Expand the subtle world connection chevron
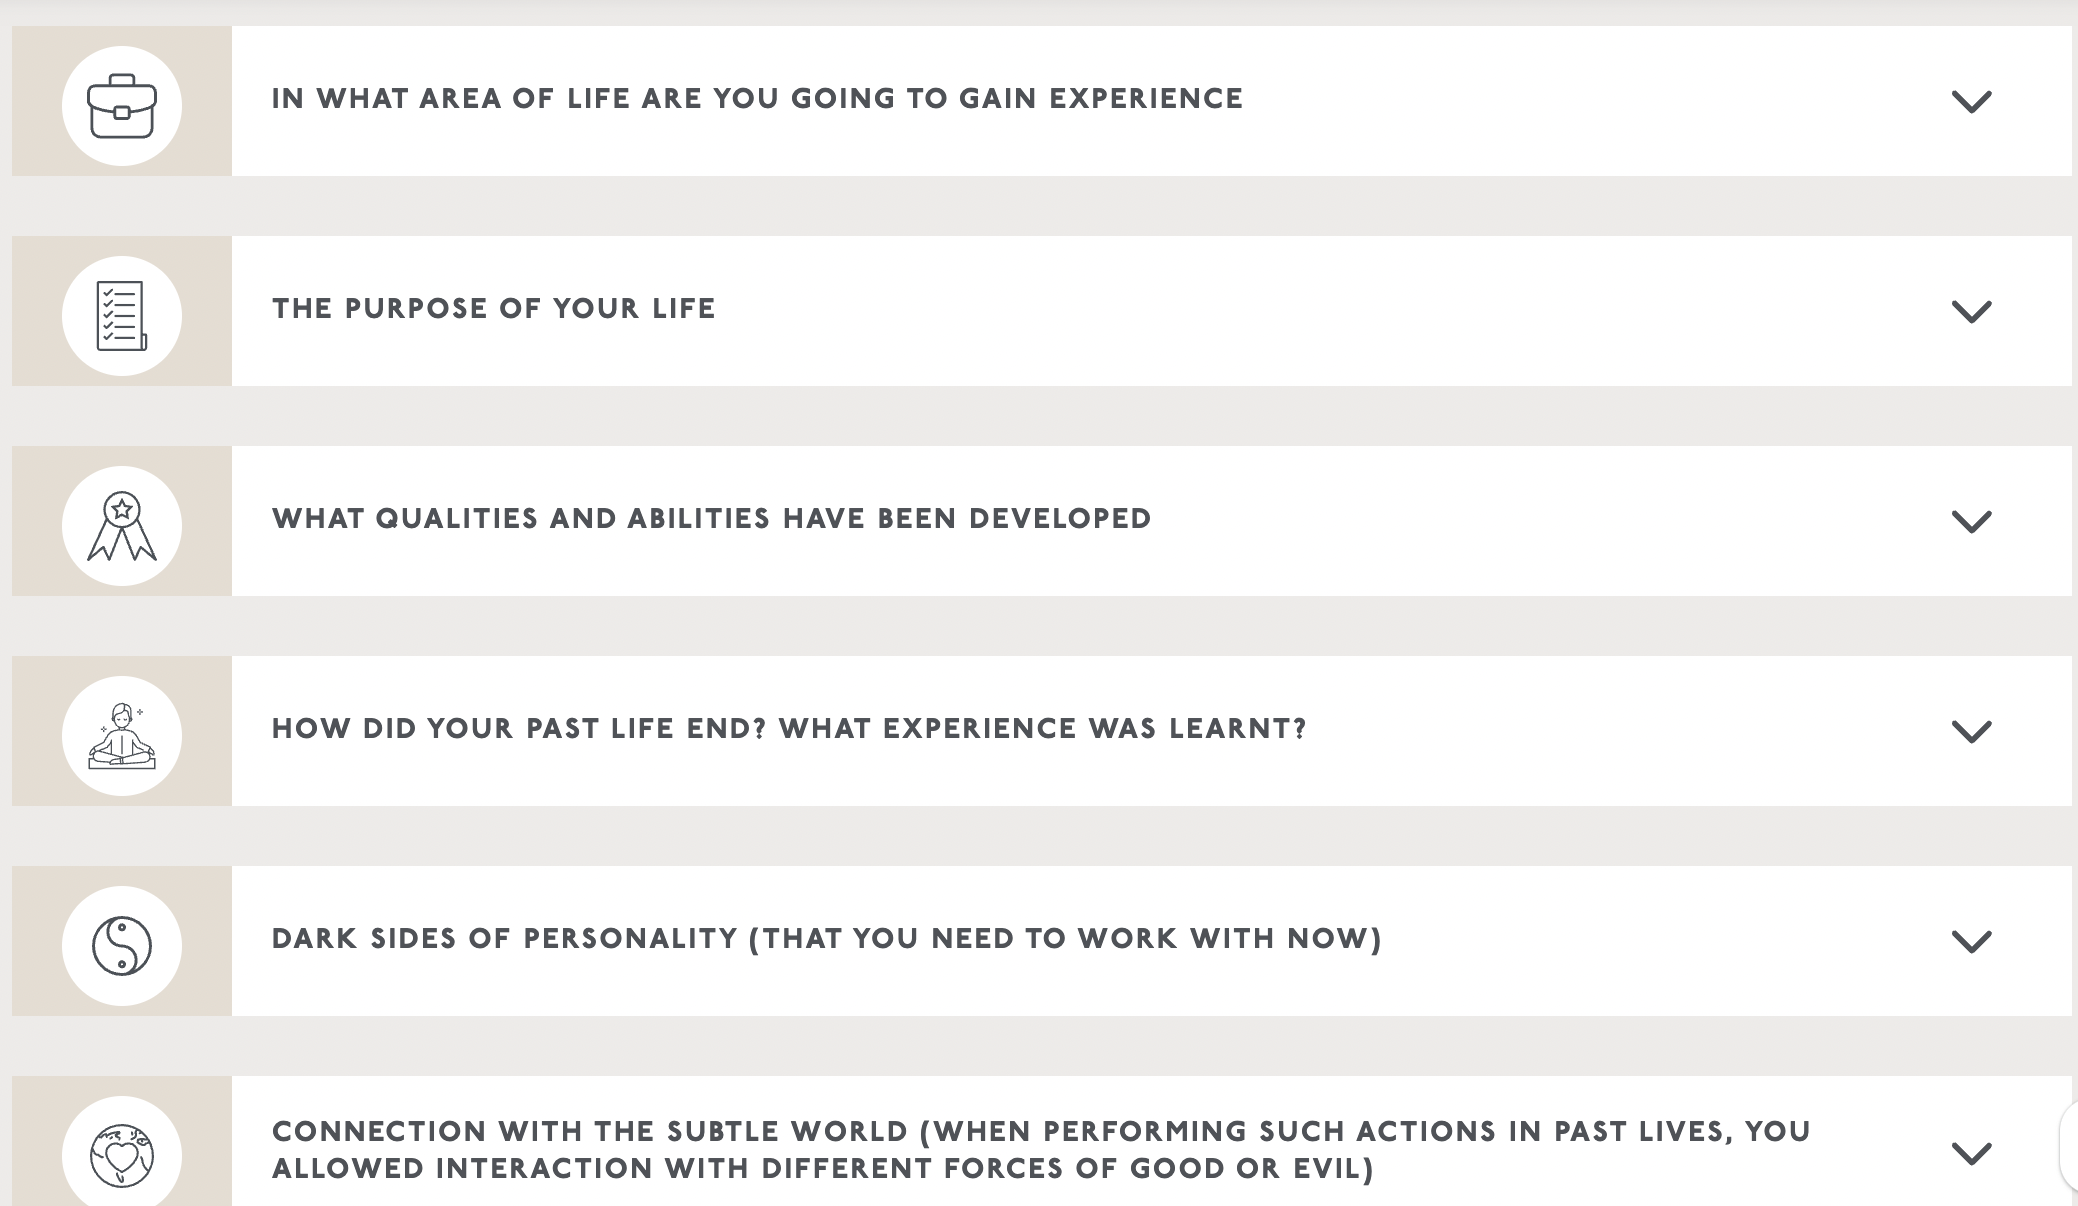Viewport: 2078px width, 1206px height. pos(1971,1154)
